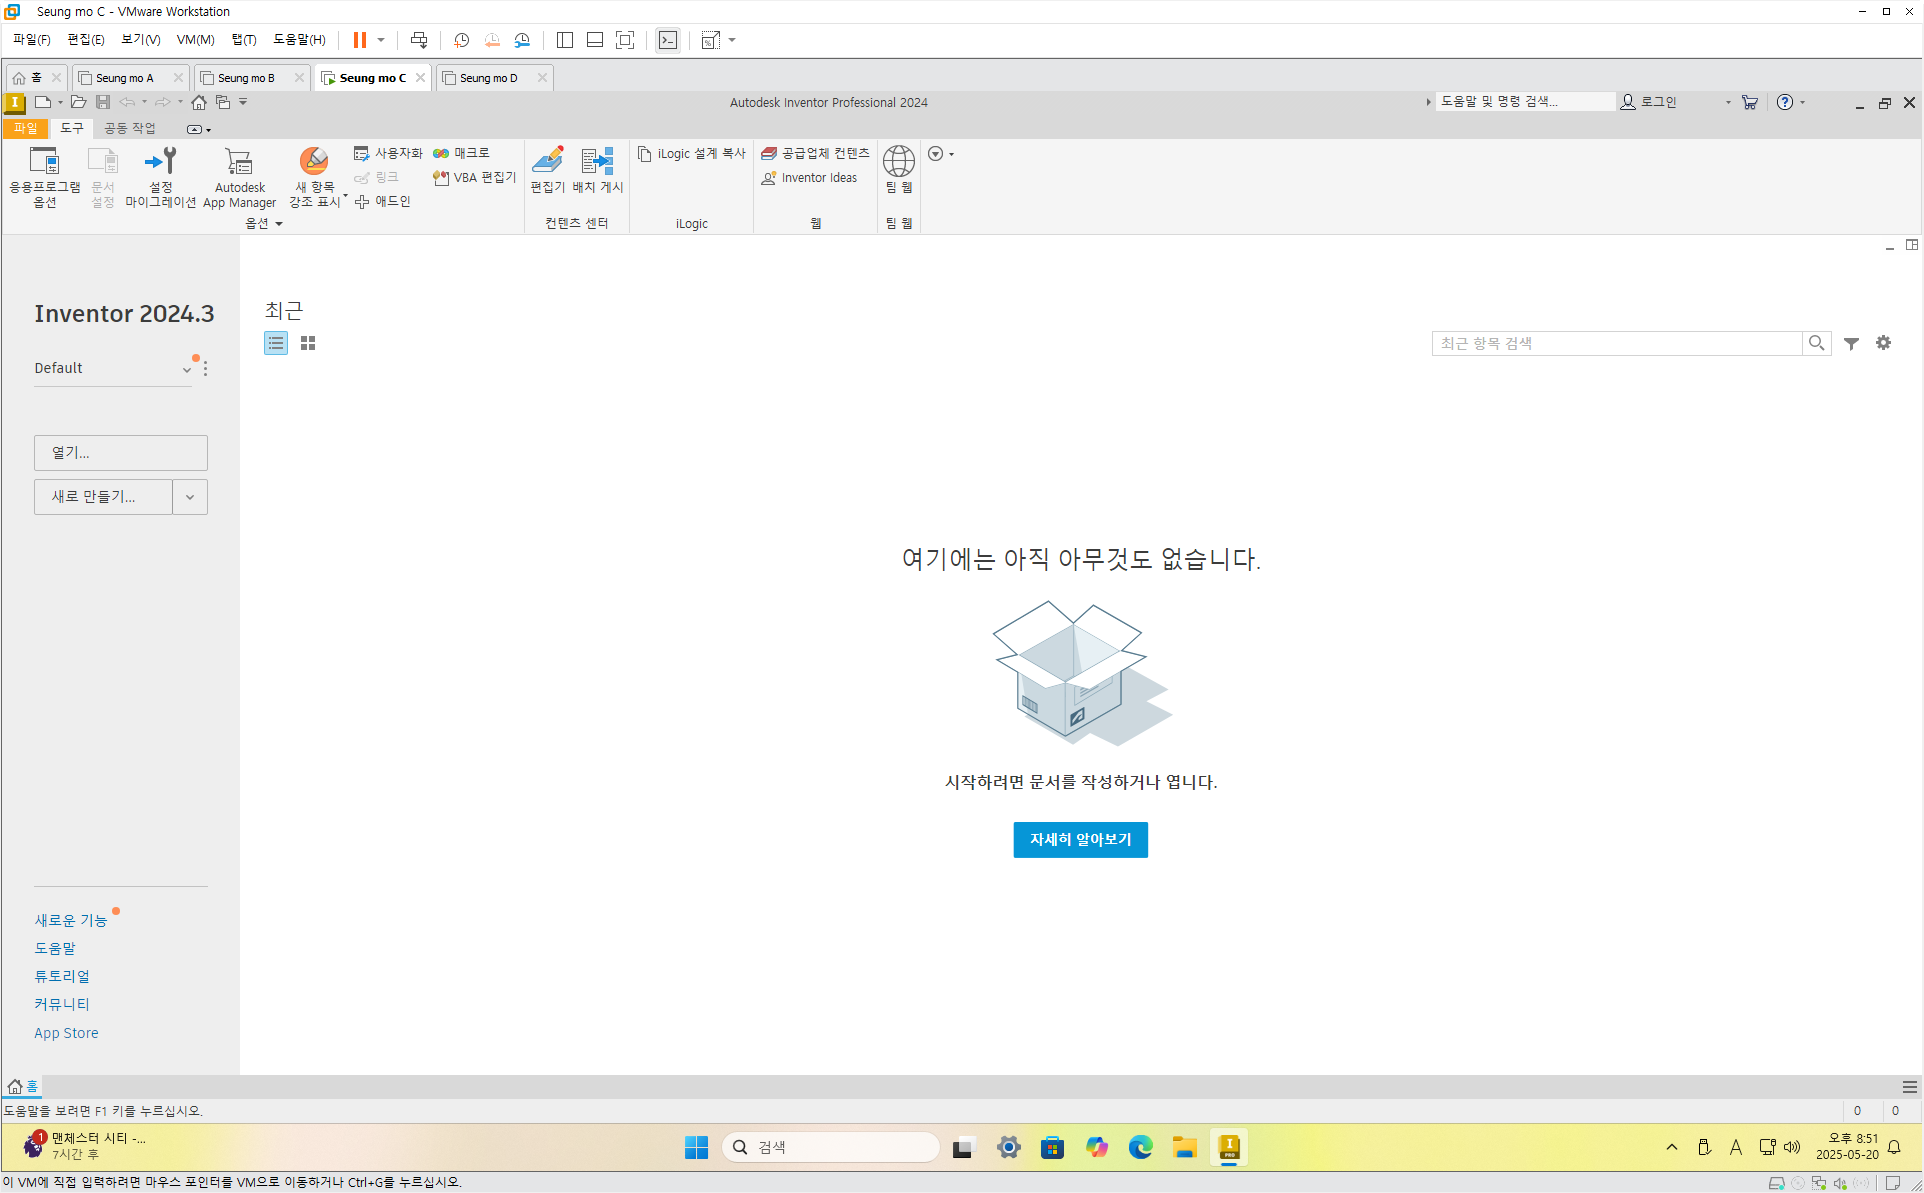Expand the Default project dropdown
Image resolution: width=1924 pixels, height=1193 pixels.
tap(186, 369)
